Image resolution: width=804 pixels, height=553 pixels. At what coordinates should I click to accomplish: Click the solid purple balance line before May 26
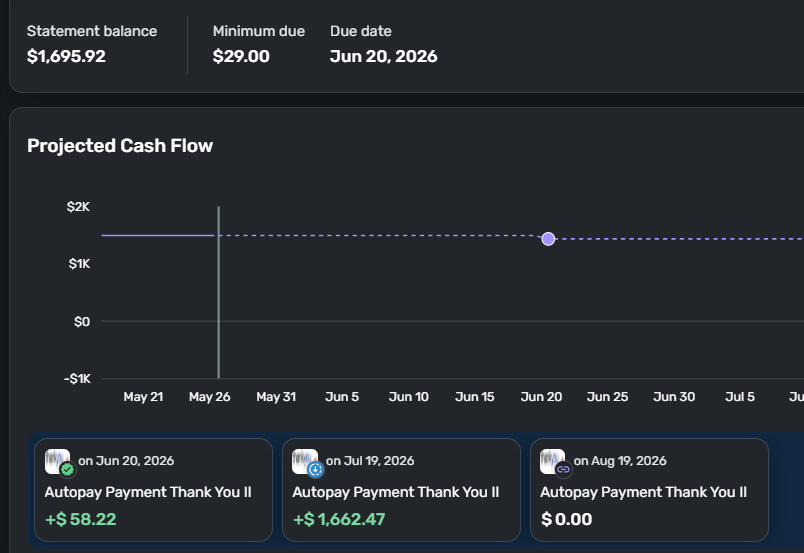(158, 235)
